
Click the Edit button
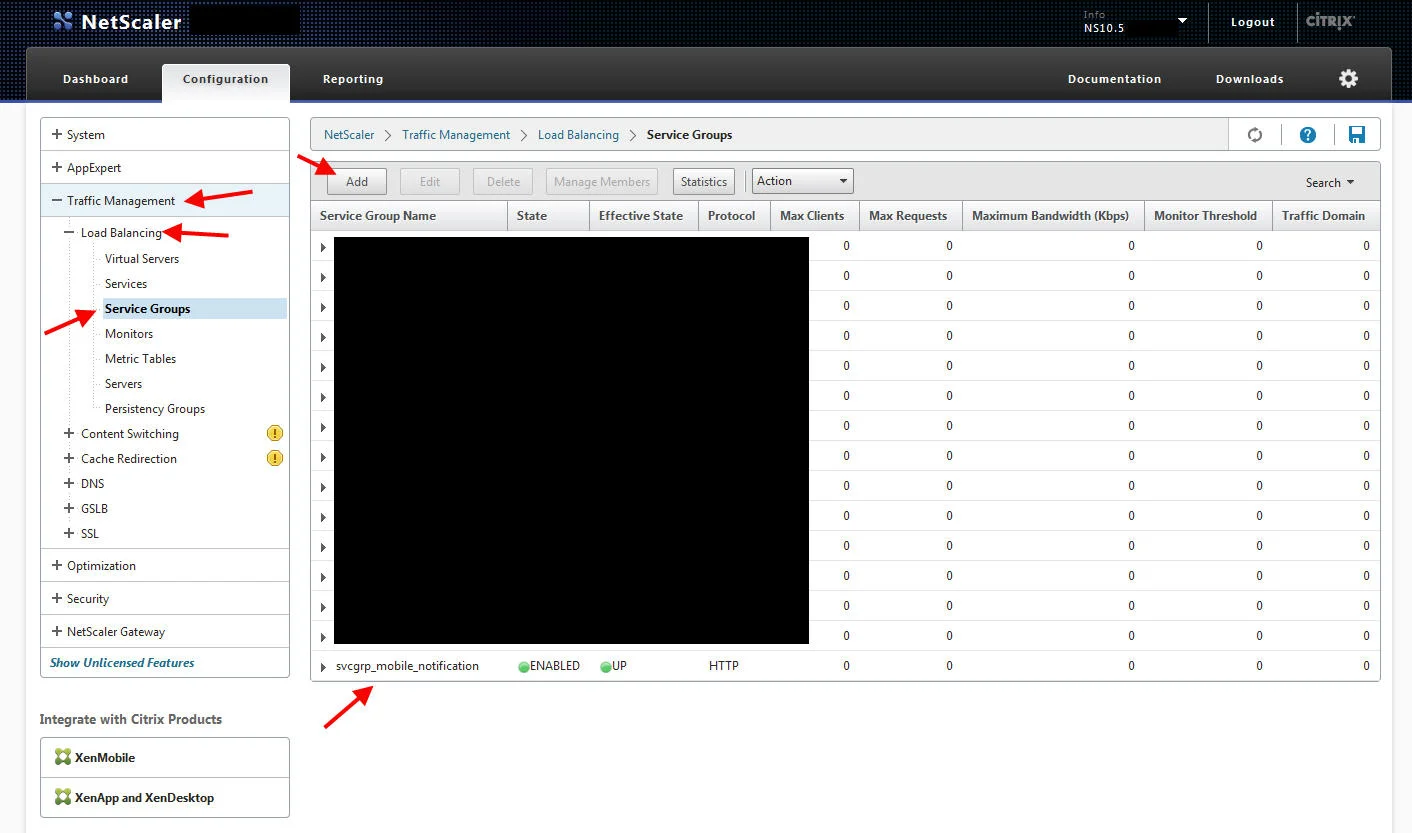tap(430, 181)
